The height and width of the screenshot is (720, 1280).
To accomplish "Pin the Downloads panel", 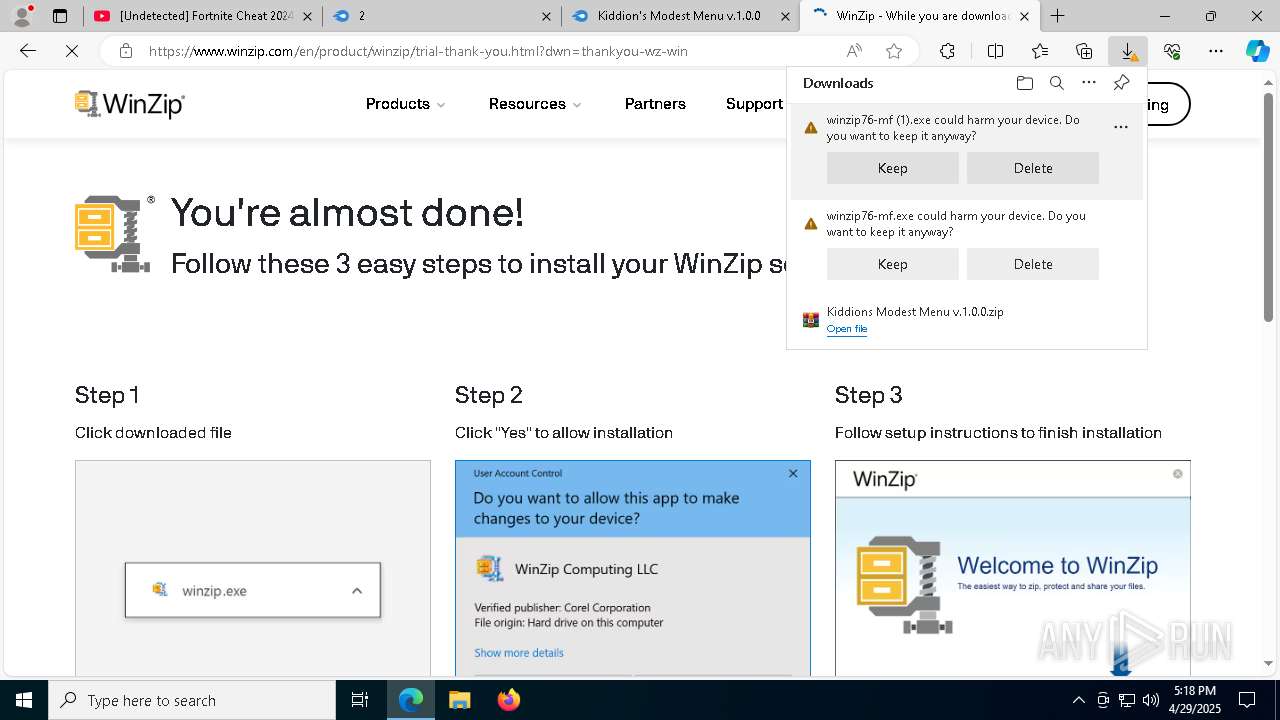I will point(1121,83).
